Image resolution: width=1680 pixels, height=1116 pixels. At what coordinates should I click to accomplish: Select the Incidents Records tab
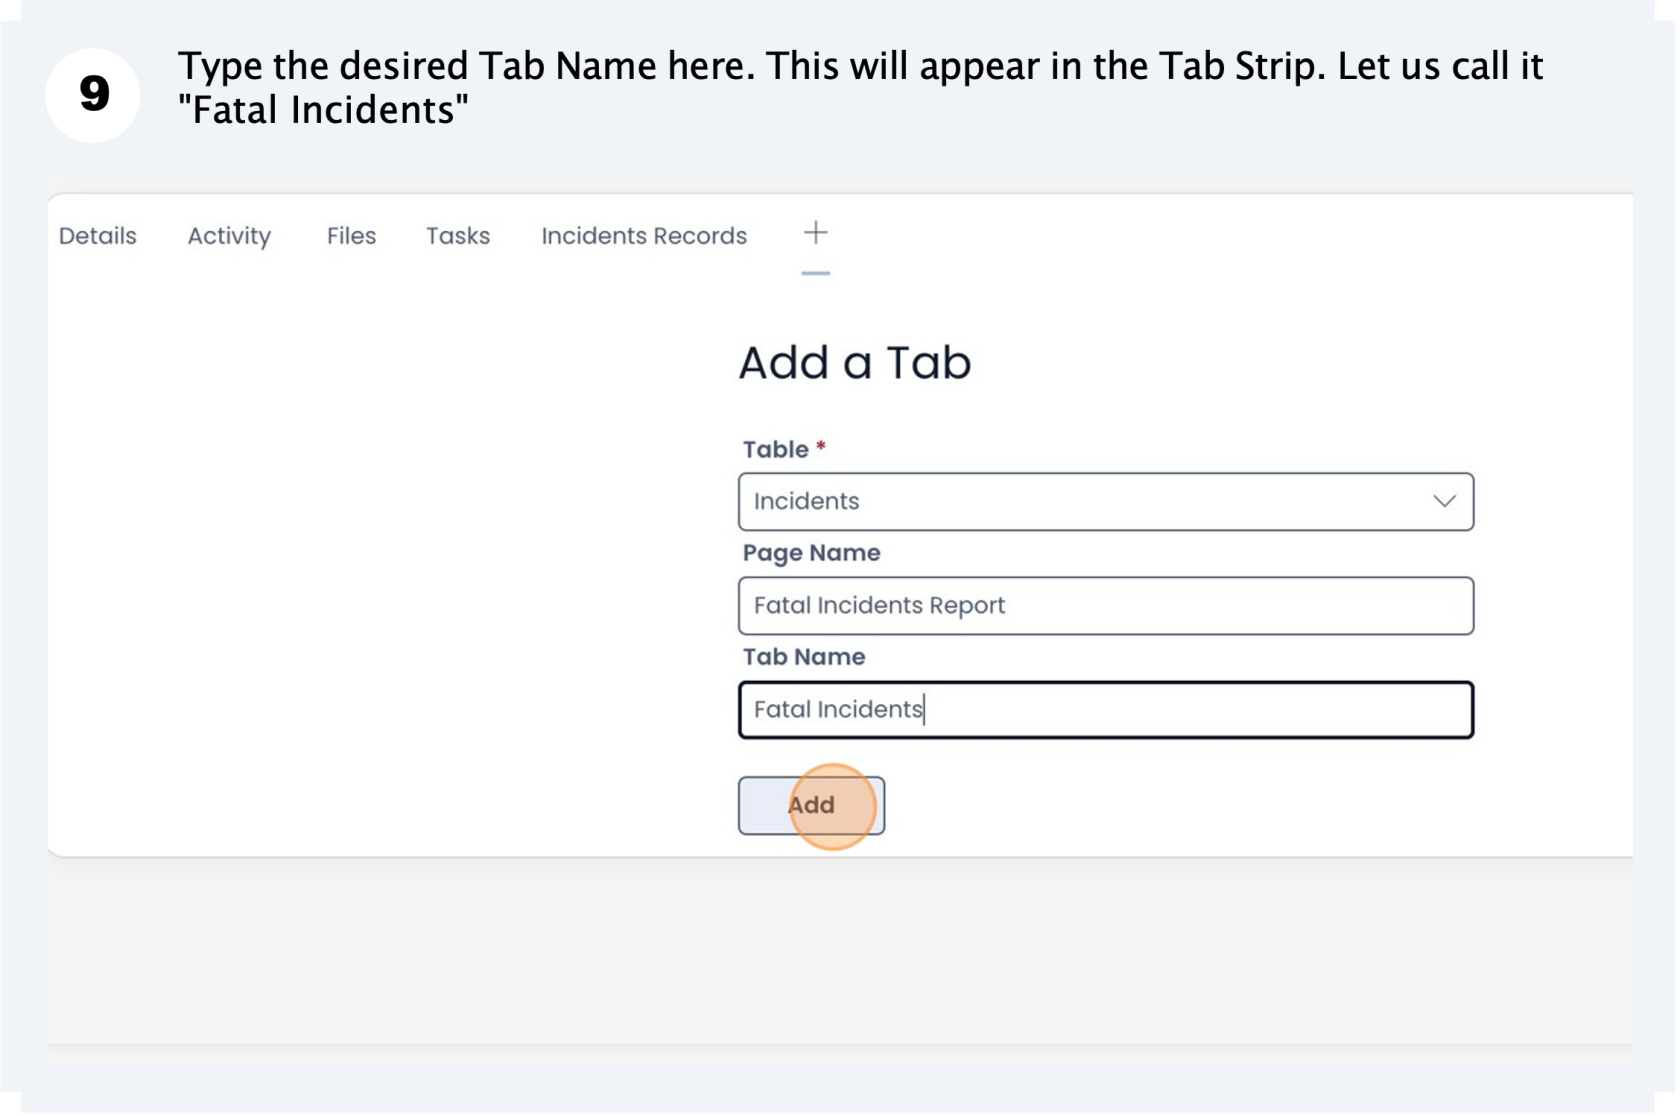click(644, 236)
